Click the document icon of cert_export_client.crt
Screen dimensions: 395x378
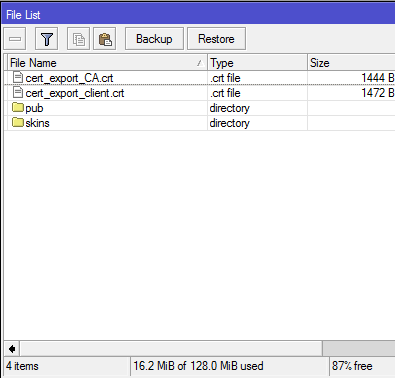[18, 92]
